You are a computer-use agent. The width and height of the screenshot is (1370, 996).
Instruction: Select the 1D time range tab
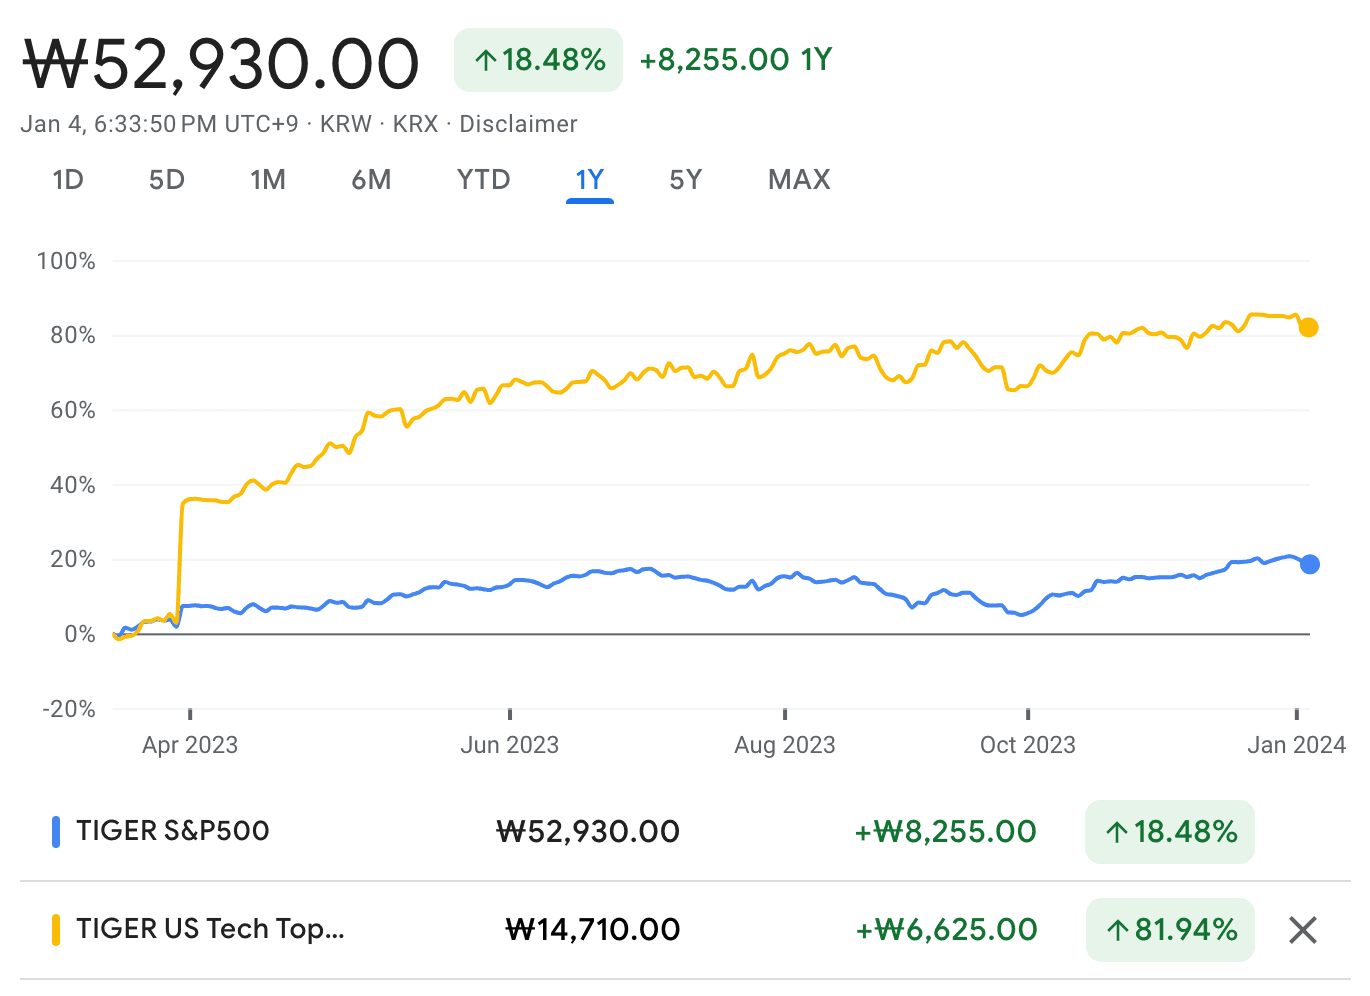tap(68, 180)
